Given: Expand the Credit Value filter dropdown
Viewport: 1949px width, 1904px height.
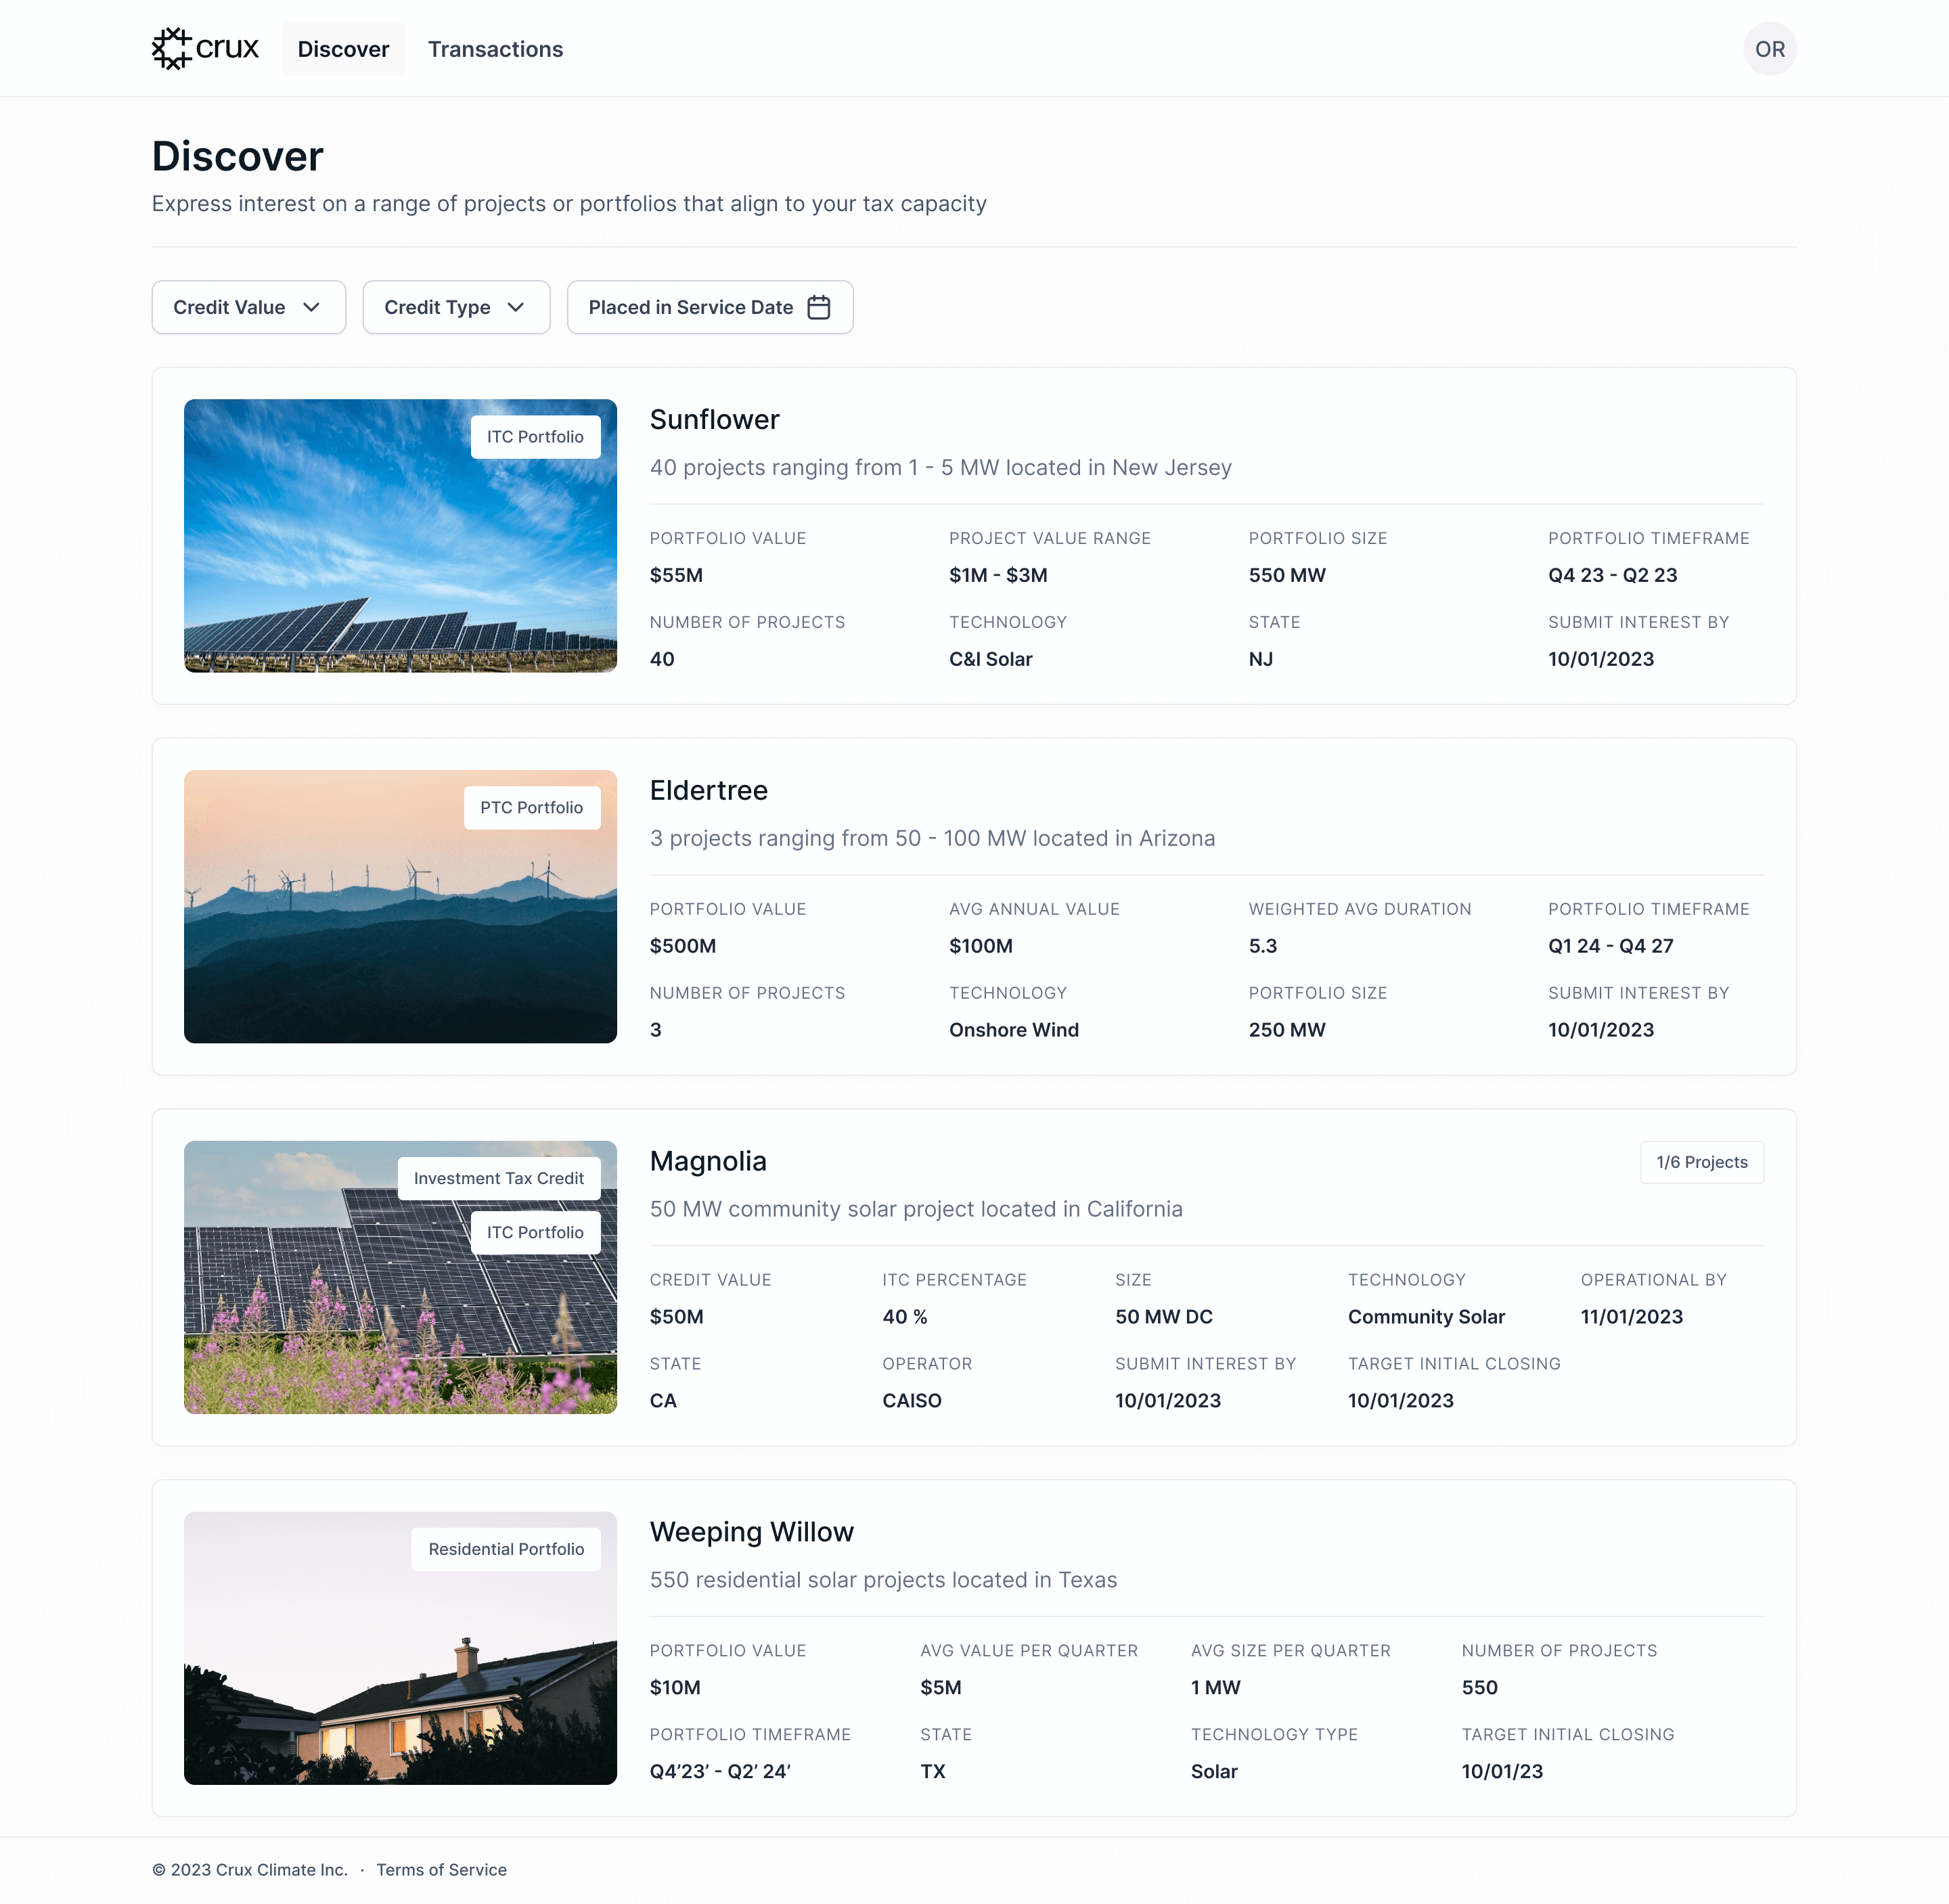Looking at the screenshot, I should point(248,307).
